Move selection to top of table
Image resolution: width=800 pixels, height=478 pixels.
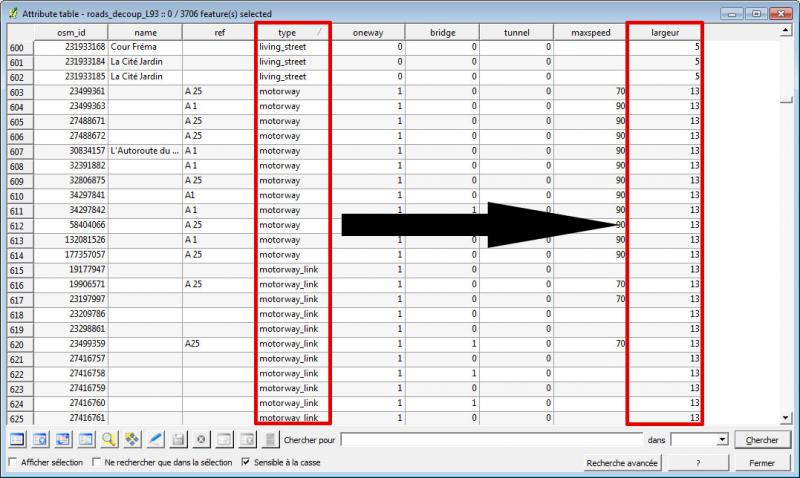click(40, 439)
